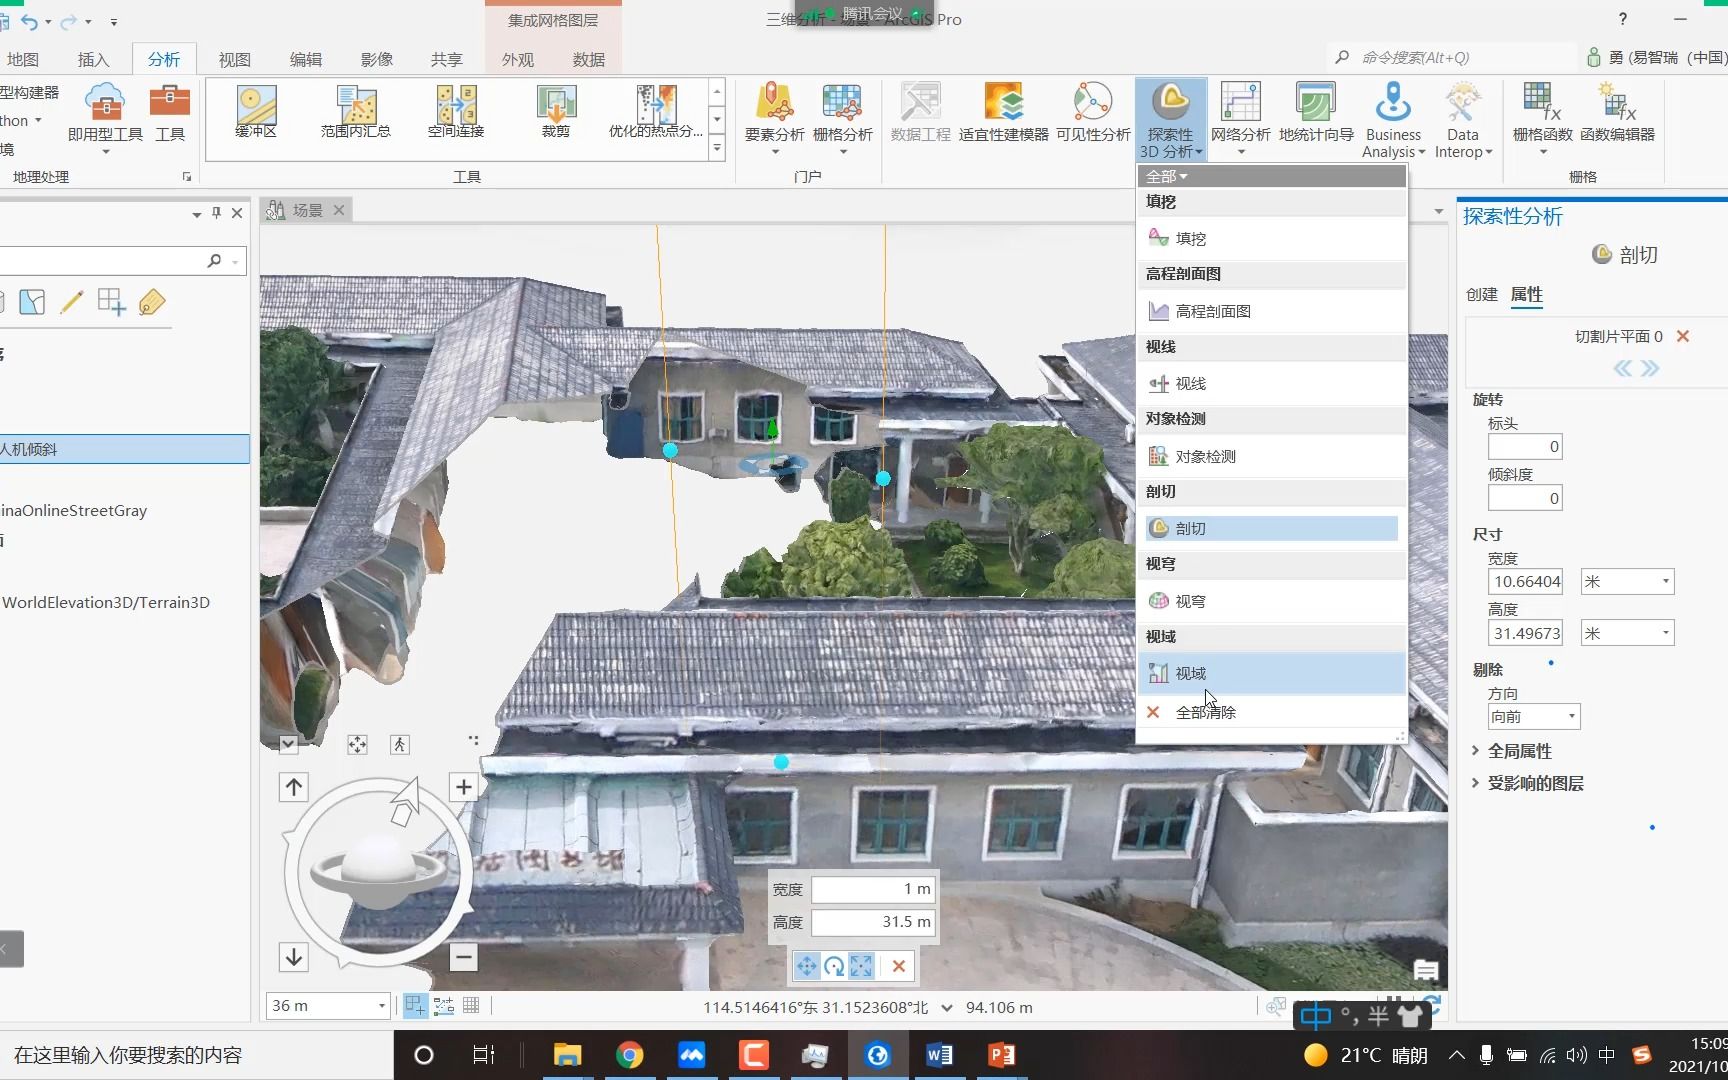Open the Tools (工具) toolbox icon
1728x1080 pixels.
[170, 113]
